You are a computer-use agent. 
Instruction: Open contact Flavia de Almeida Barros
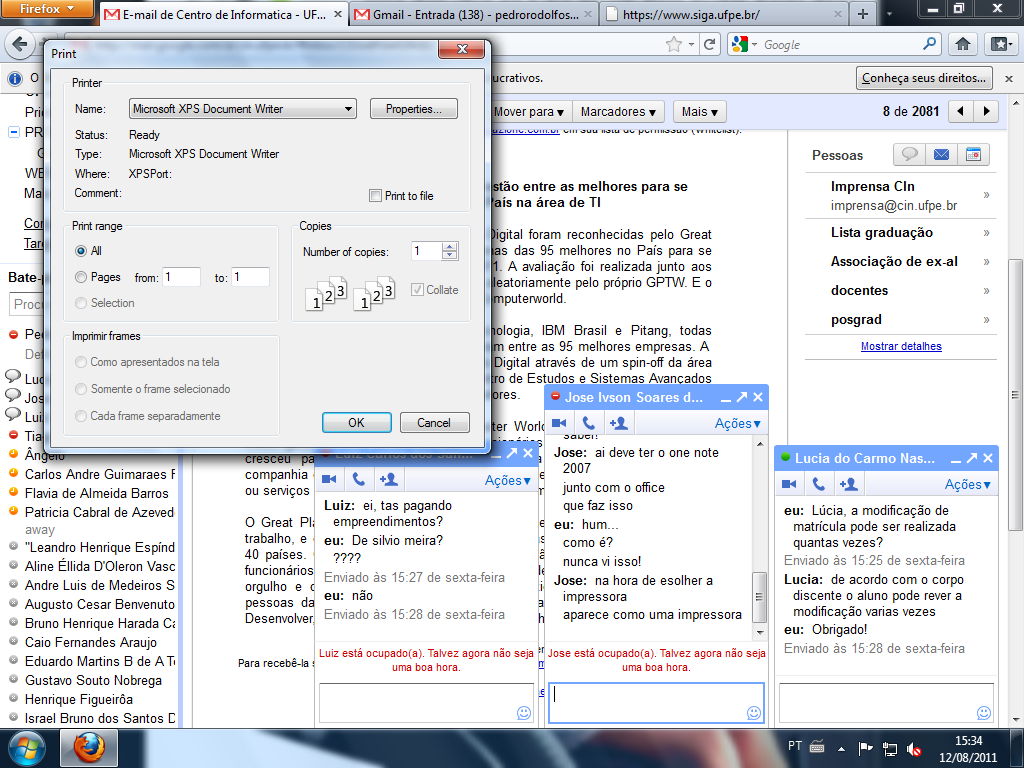[x=96, y=493]
